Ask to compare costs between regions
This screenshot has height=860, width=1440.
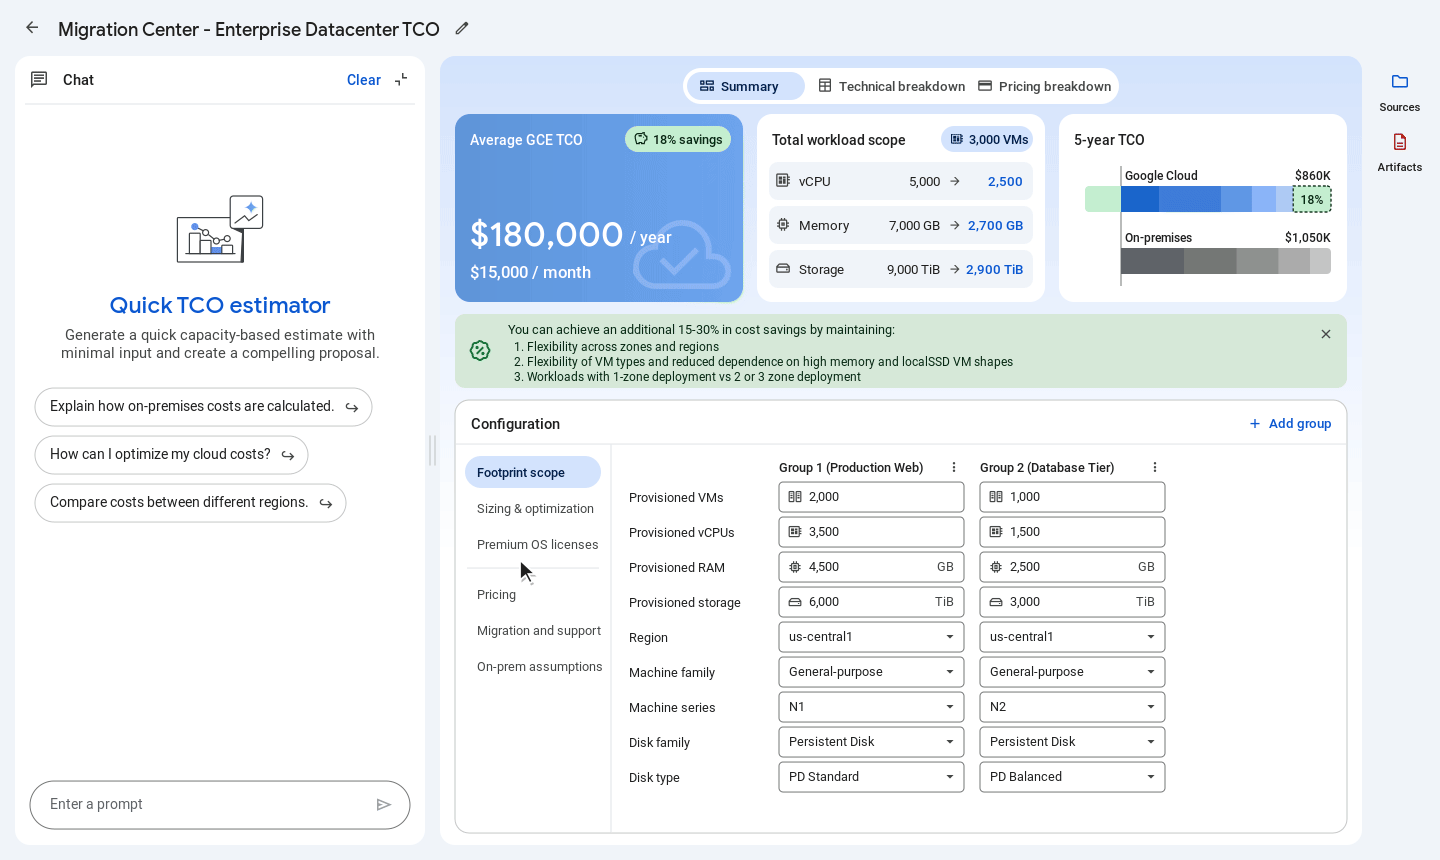tap(190, 502)
